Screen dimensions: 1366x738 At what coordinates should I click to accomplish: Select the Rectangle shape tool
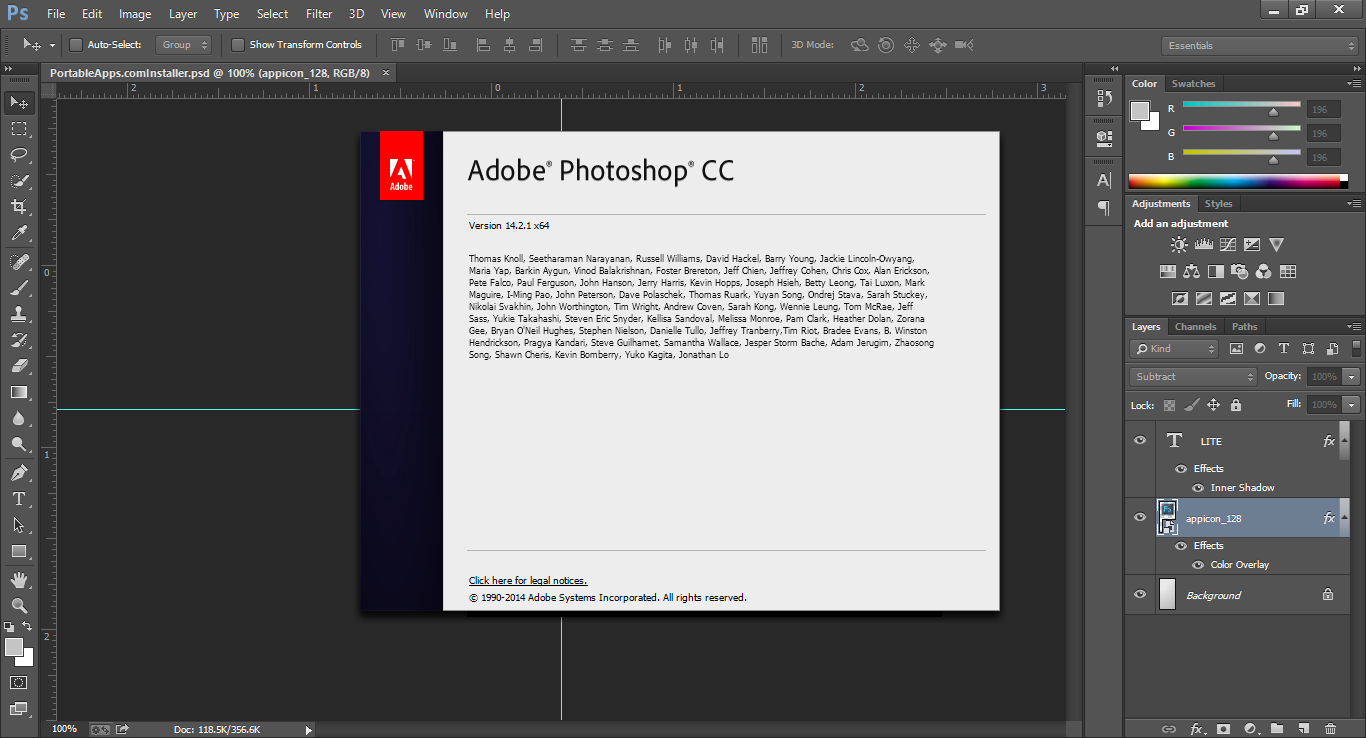pyautogui.click(x=19, y=551)
